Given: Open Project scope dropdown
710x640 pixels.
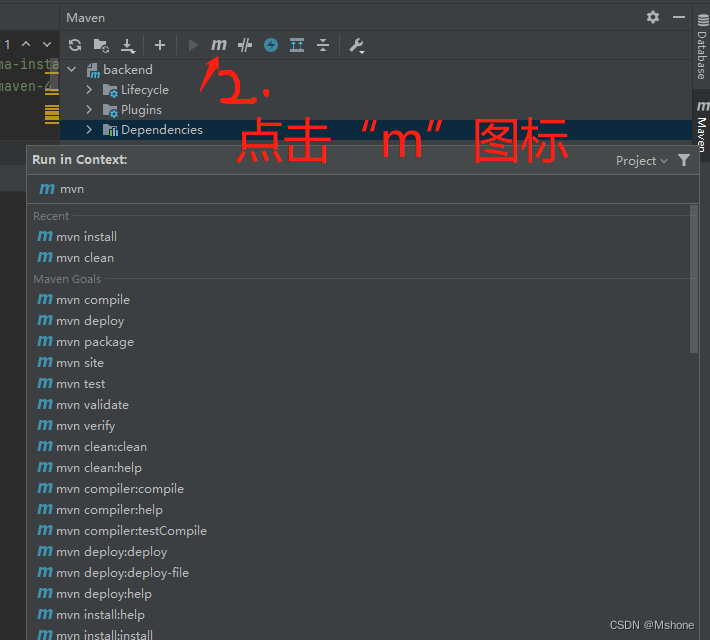Looking at the screenshot, I should (x=642, y=161).
